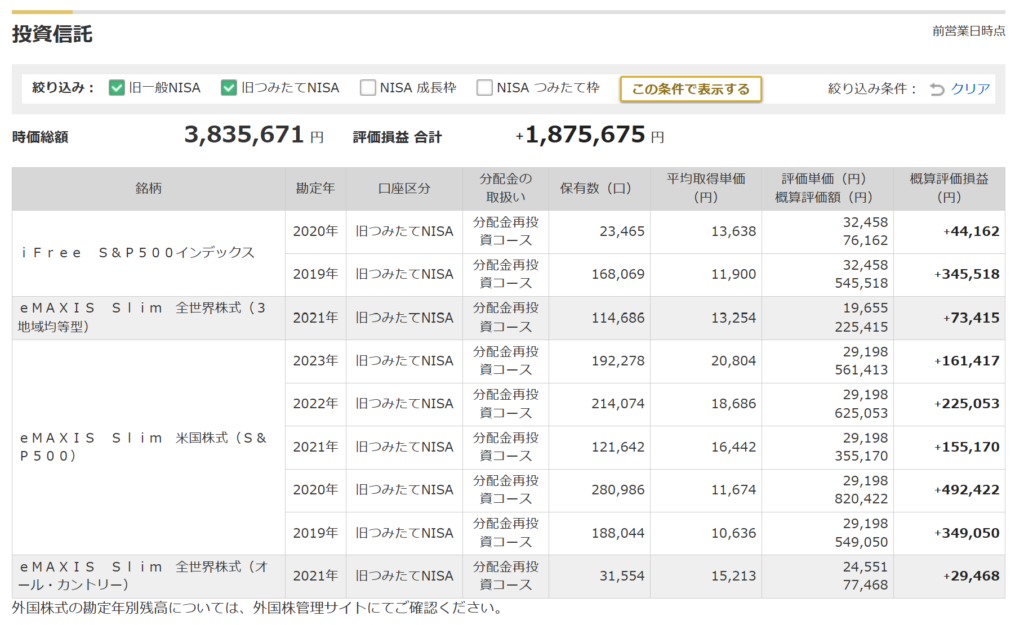Select the 2023年 account year cell
This screenshot has width=1024, height=625.
coord(315,361)
